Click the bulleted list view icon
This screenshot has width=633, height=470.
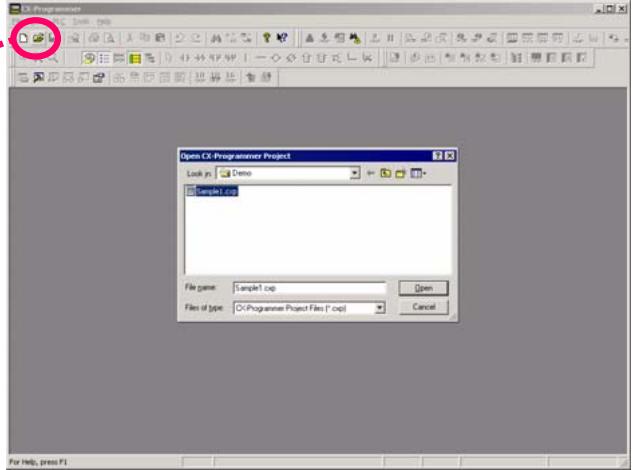pyautogui.click(x=104, y=59)
